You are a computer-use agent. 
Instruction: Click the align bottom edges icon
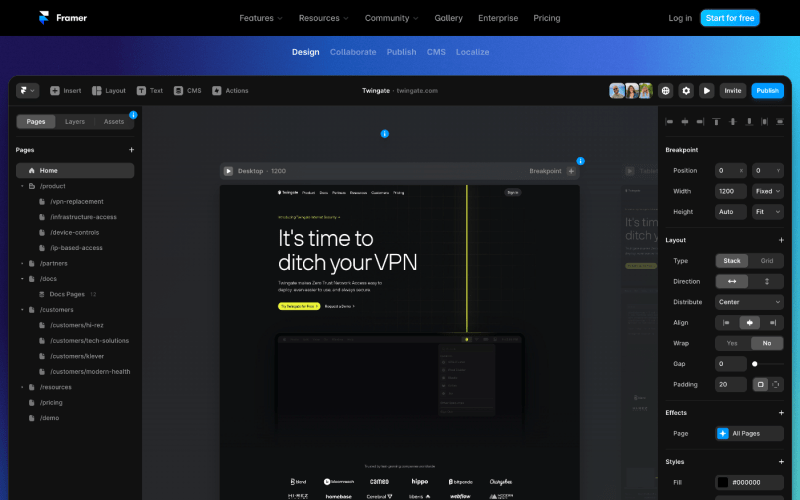tap(749, 121)
